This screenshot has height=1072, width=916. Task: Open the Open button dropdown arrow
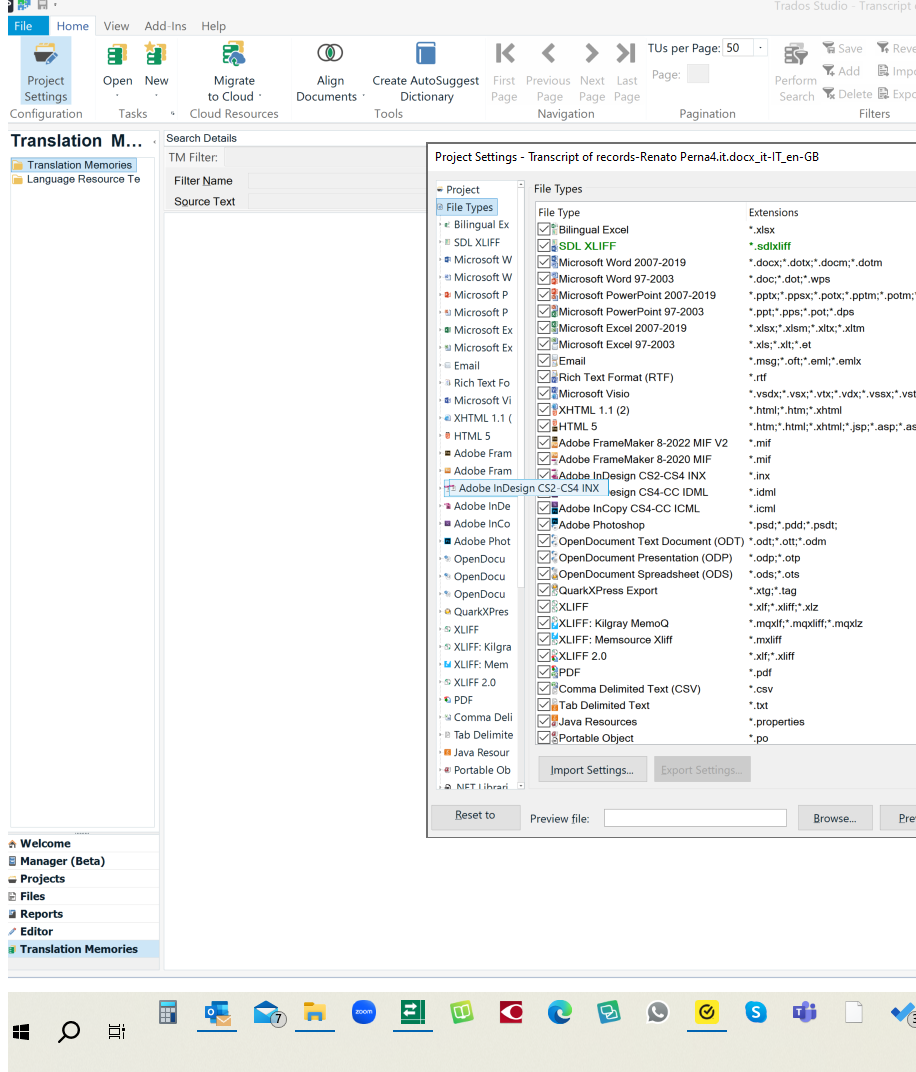point(118,96)
